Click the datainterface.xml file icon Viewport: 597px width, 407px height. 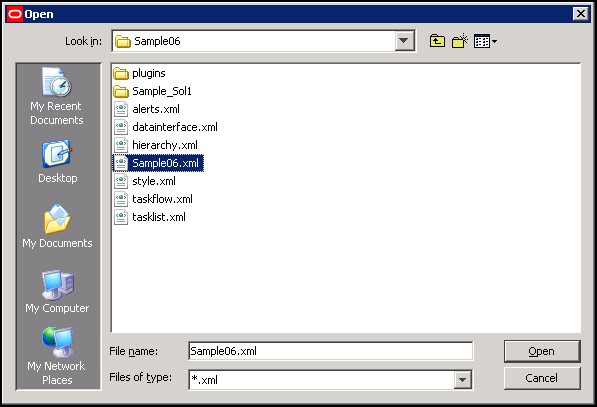point(121,127)
